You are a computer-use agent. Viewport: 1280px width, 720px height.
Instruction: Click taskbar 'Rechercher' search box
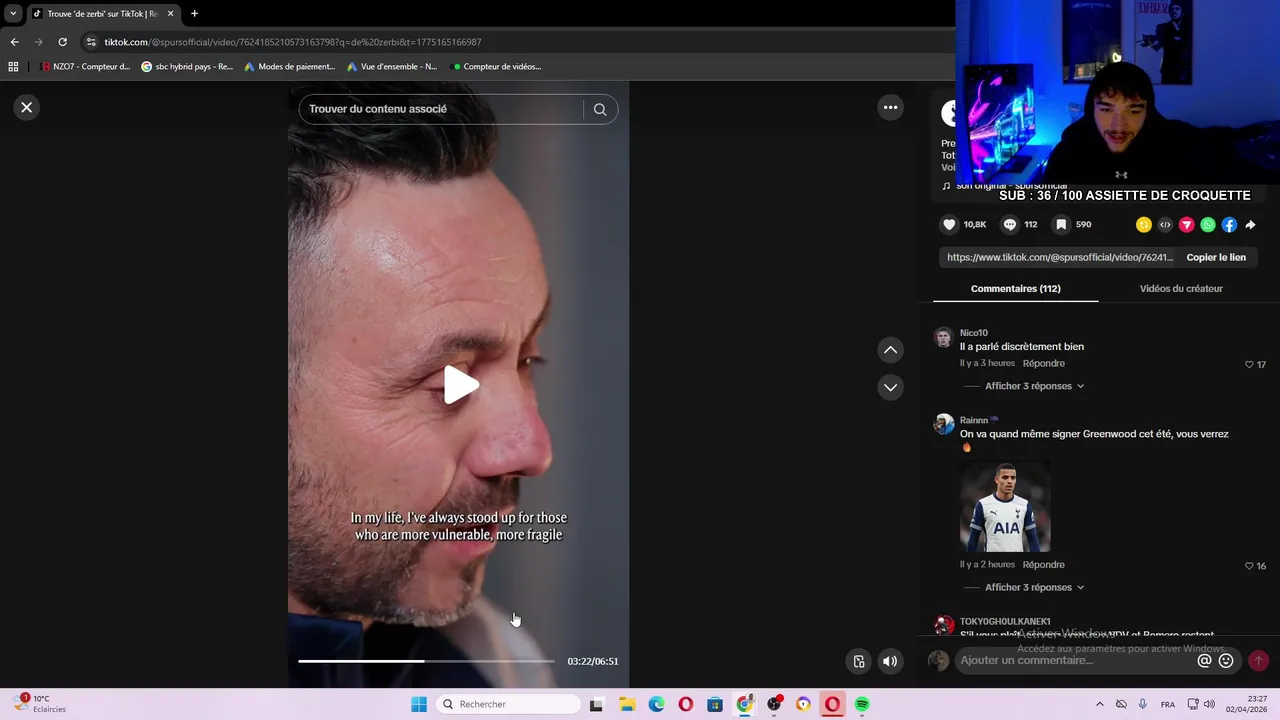click(508, 704)
